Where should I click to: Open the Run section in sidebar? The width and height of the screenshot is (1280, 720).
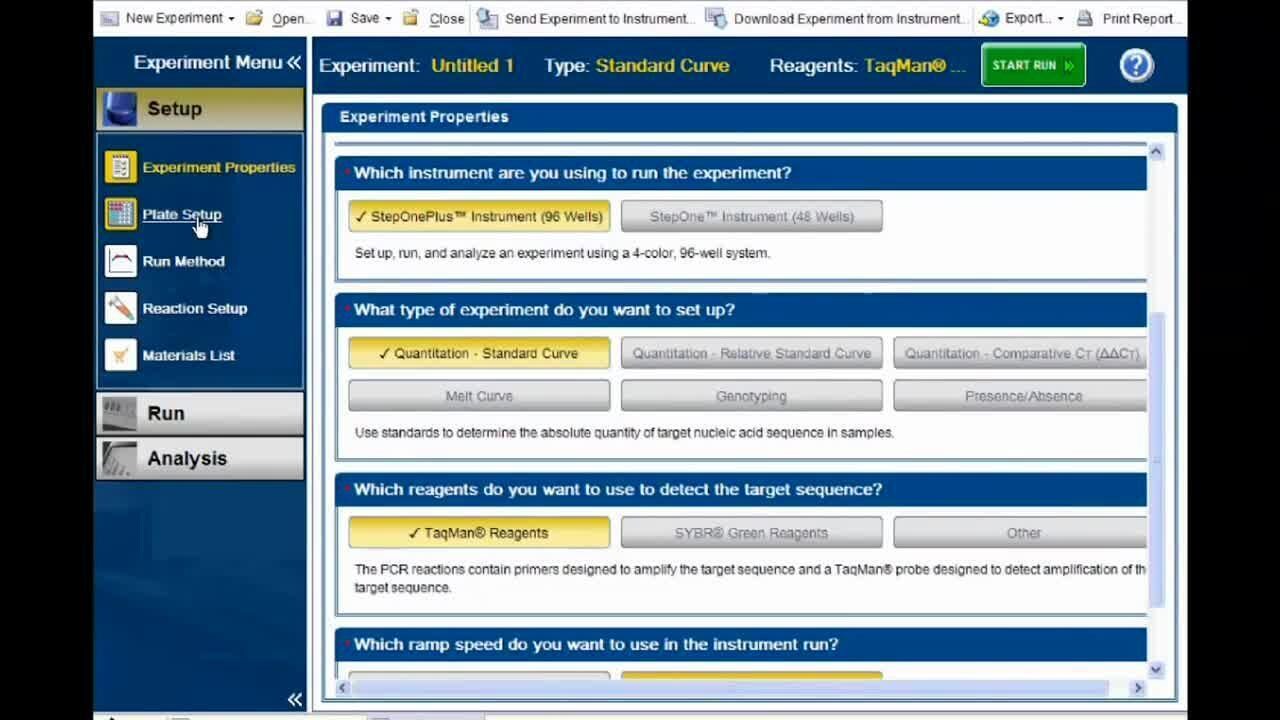click(x=200, y=413)
